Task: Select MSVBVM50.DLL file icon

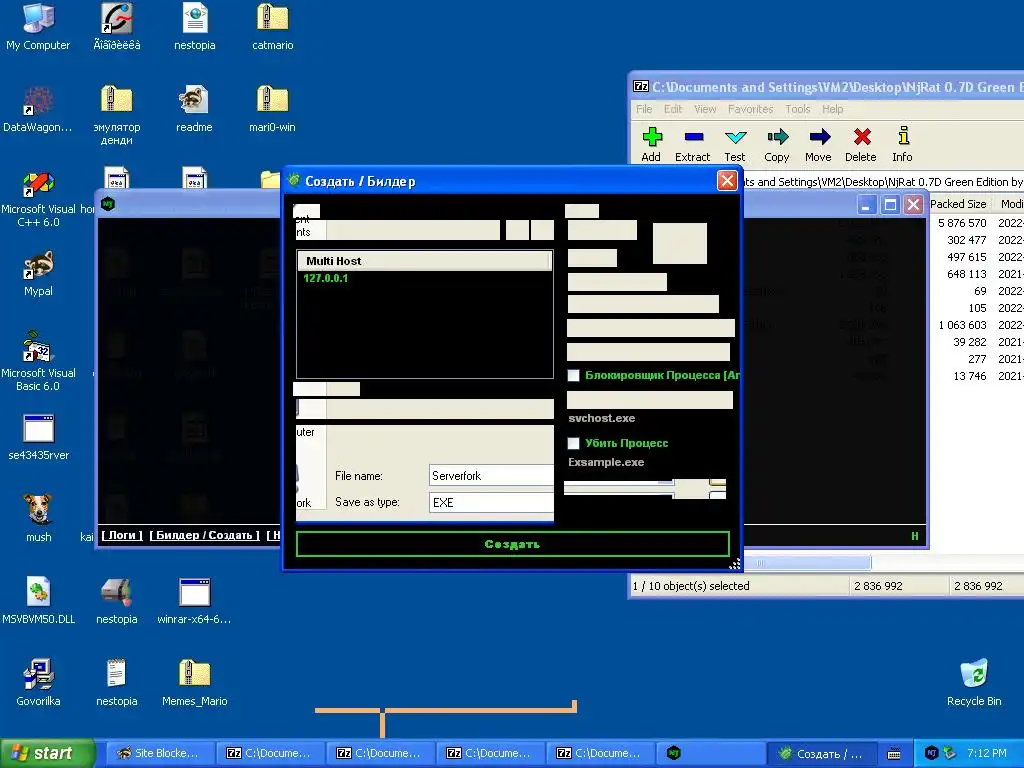Action: pyautogui.click(x=39, y=600)
